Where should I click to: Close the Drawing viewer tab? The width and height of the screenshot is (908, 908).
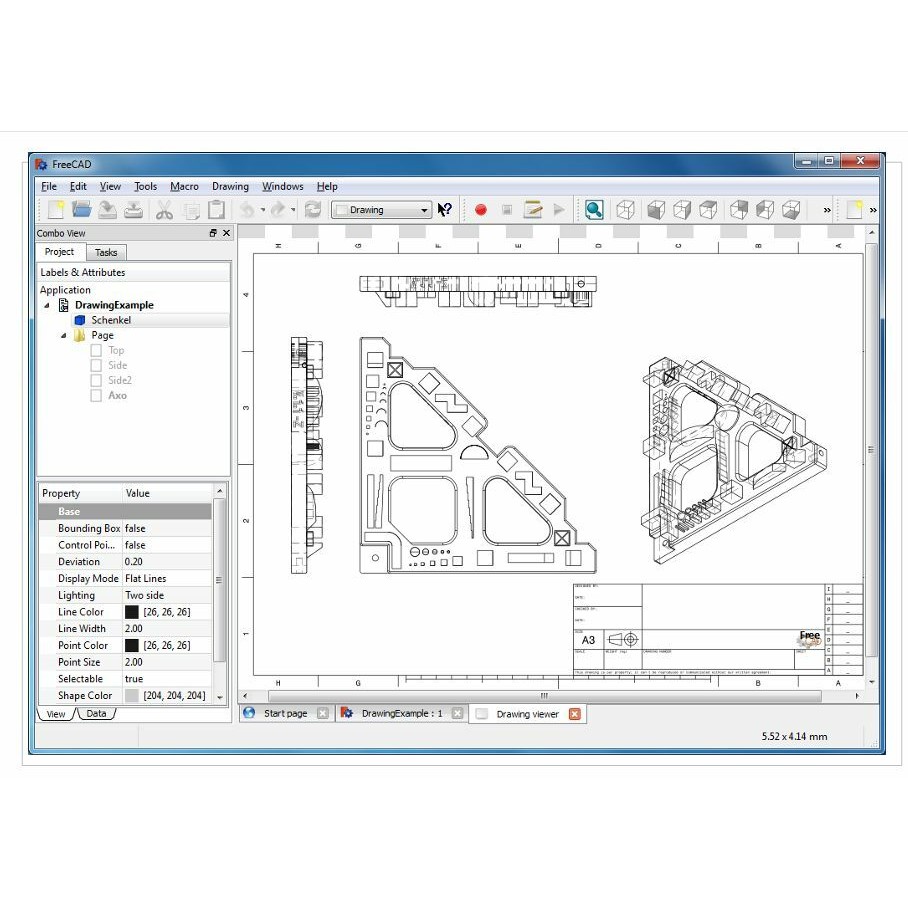574,714
